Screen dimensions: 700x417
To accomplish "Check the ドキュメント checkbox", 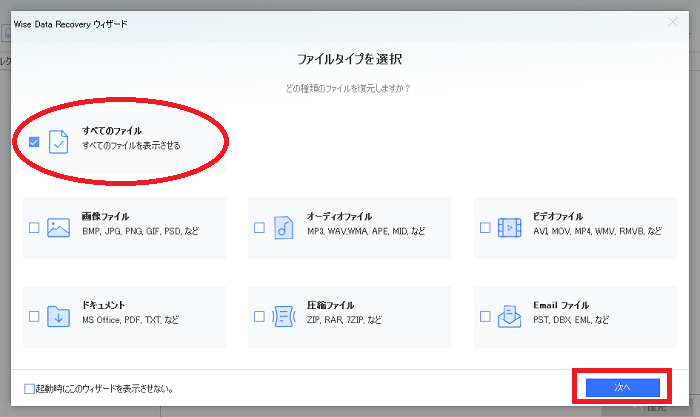I will [x=34, y=317].
